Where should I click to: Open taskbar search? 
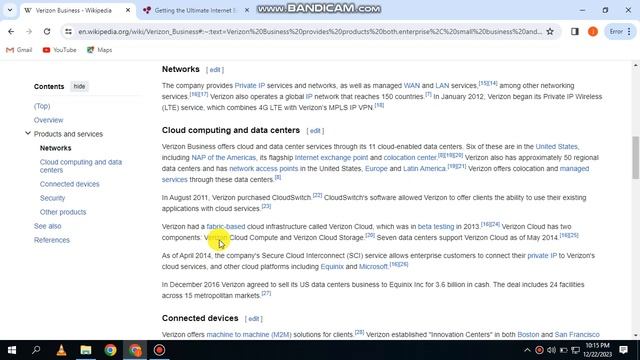36,350
